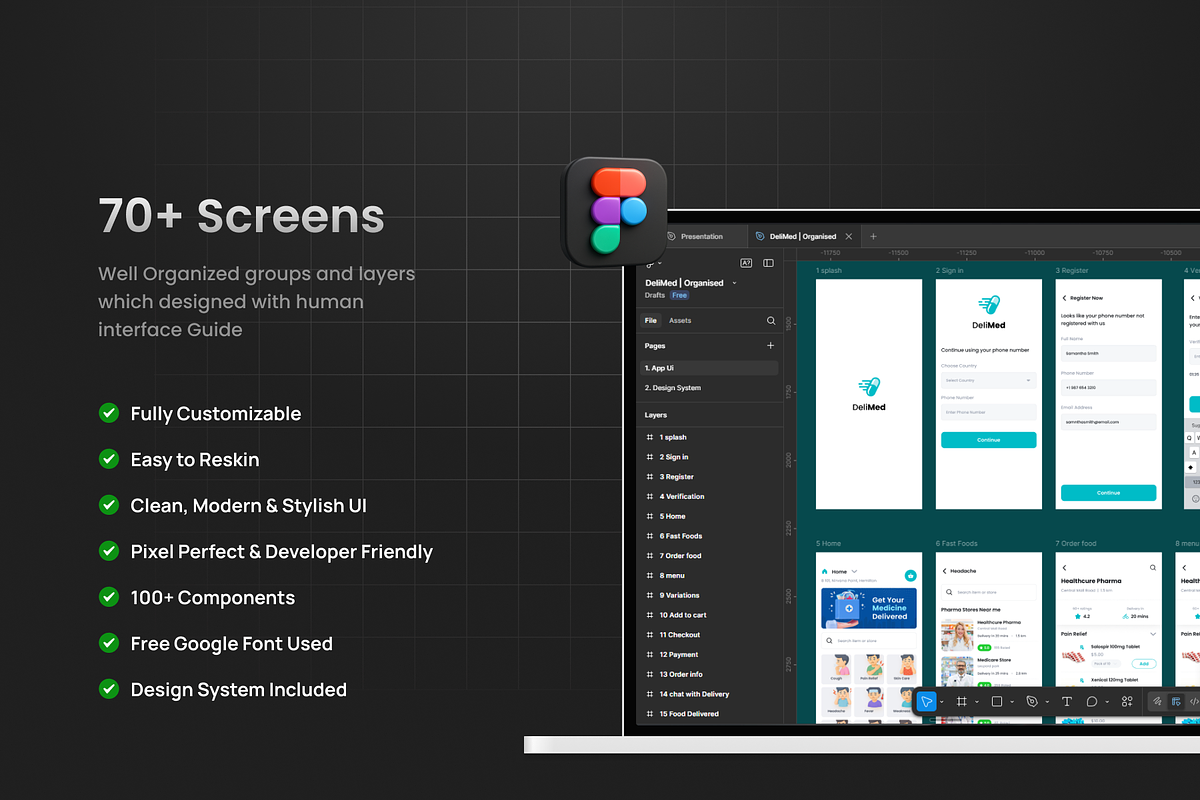The height and width of the screenshot is (800, 1200).
Task: Open Comment tool dropdown arrow
Action: pyautogui.click(x=1107, y=702)
